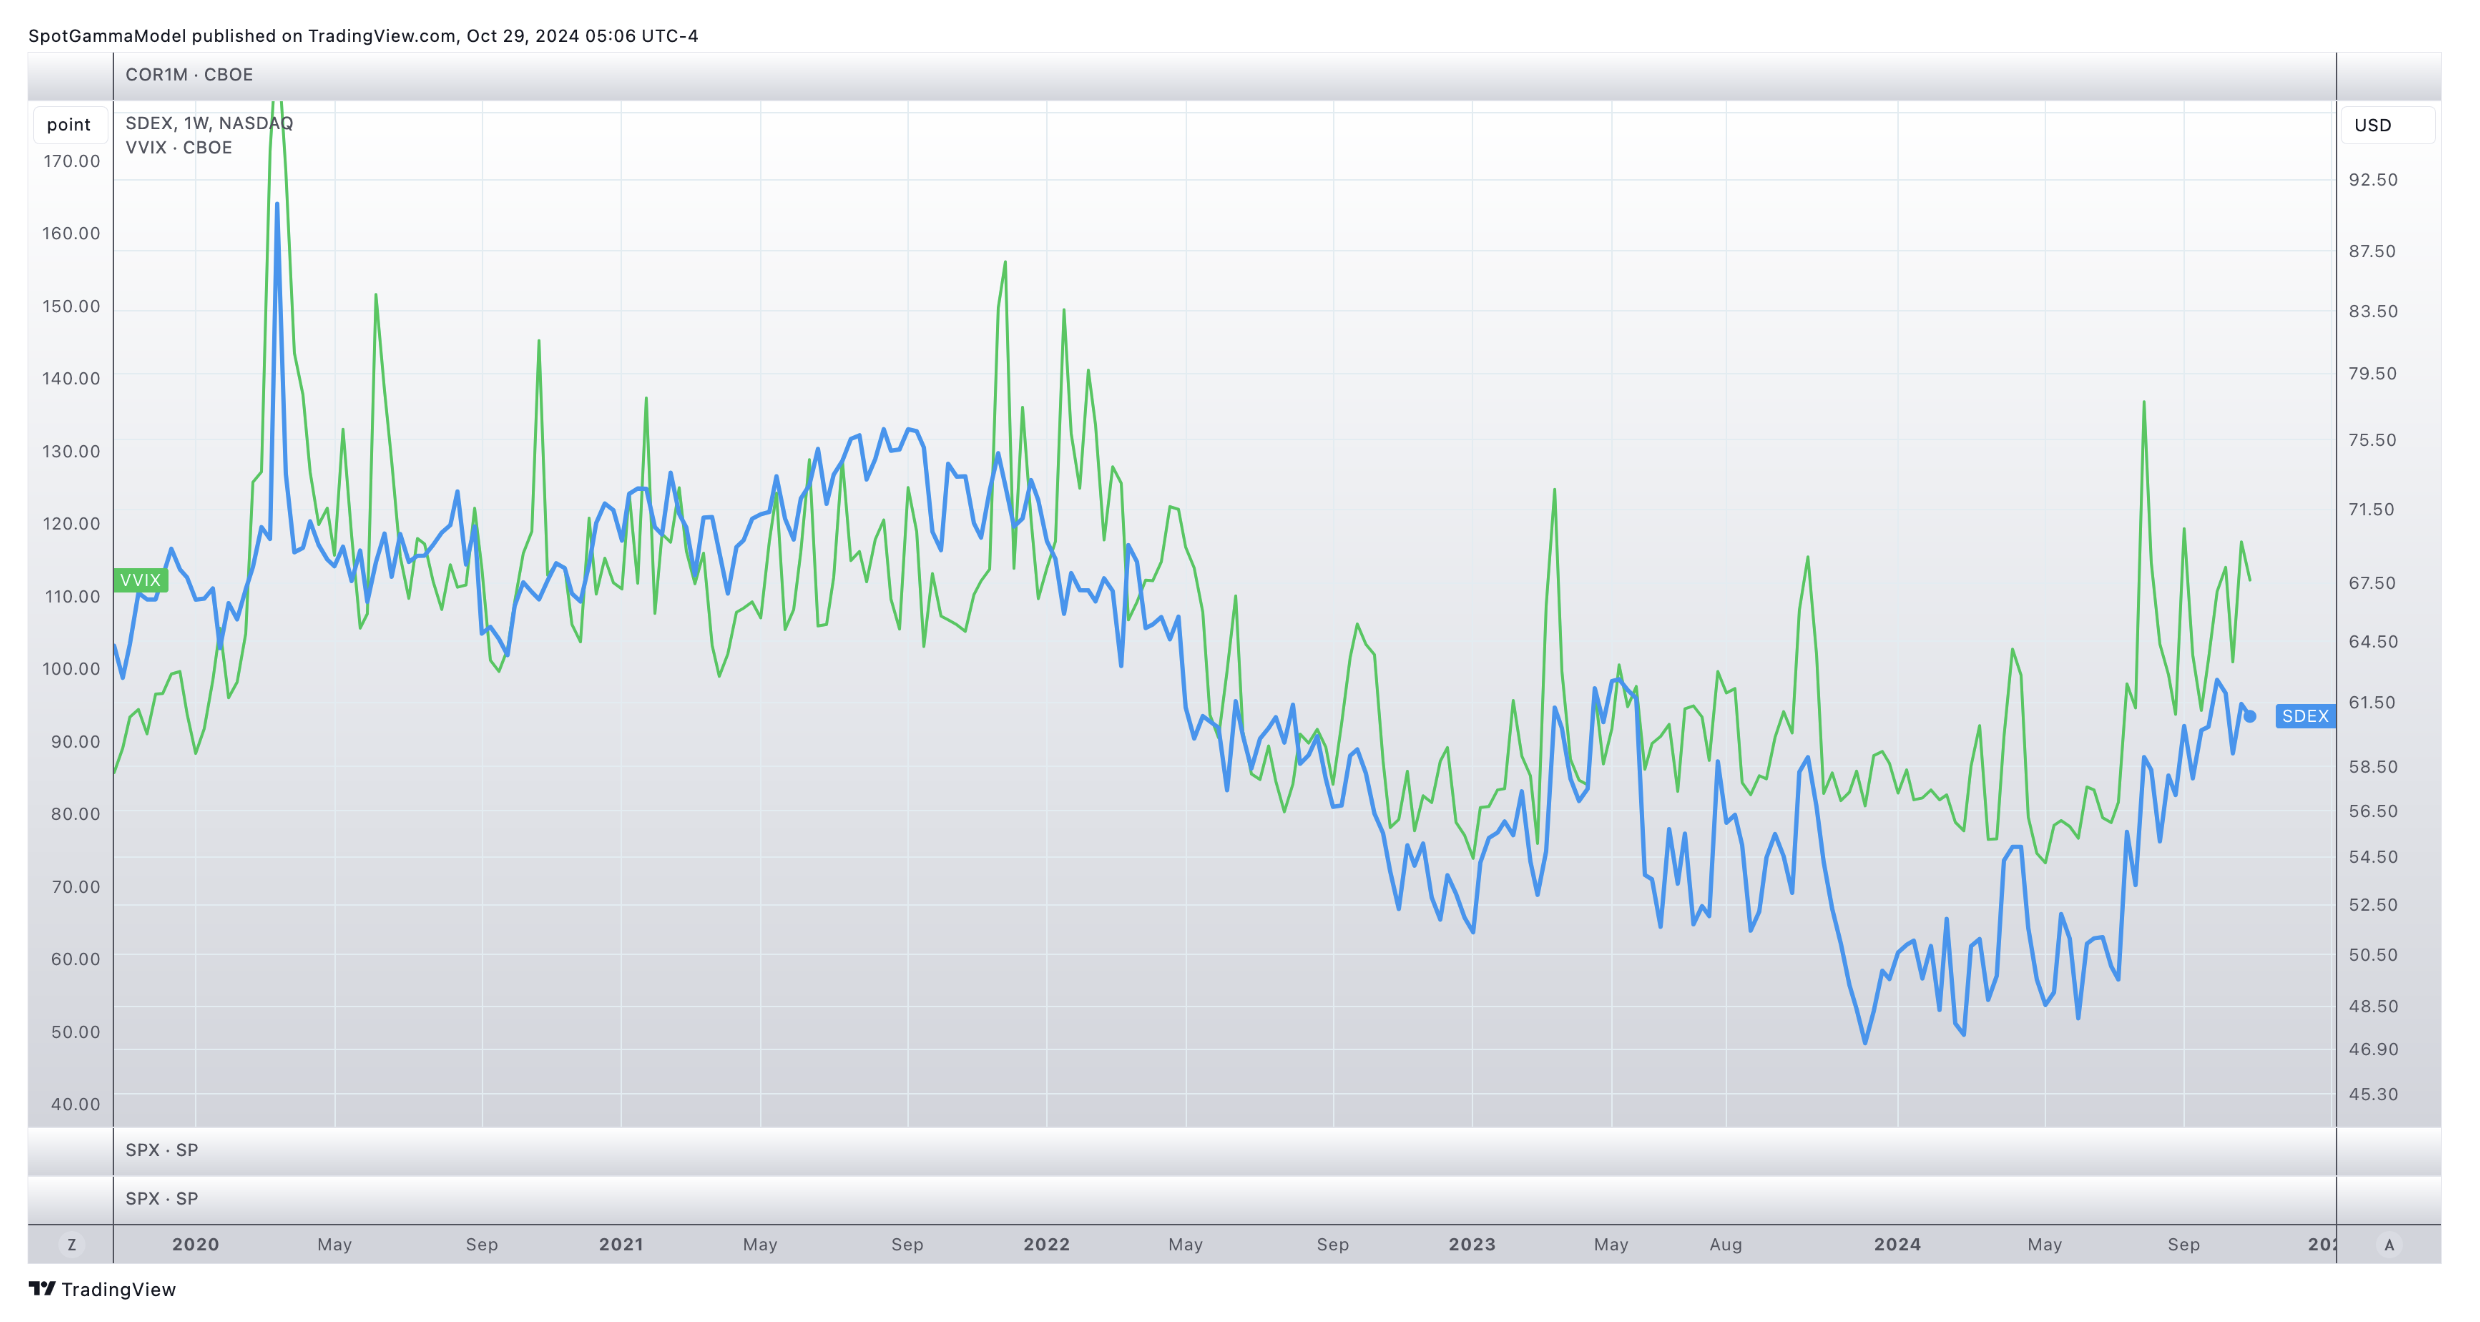Expand the lower SPX · SP pane
2480x1322 pixels.
point(162,1198)
